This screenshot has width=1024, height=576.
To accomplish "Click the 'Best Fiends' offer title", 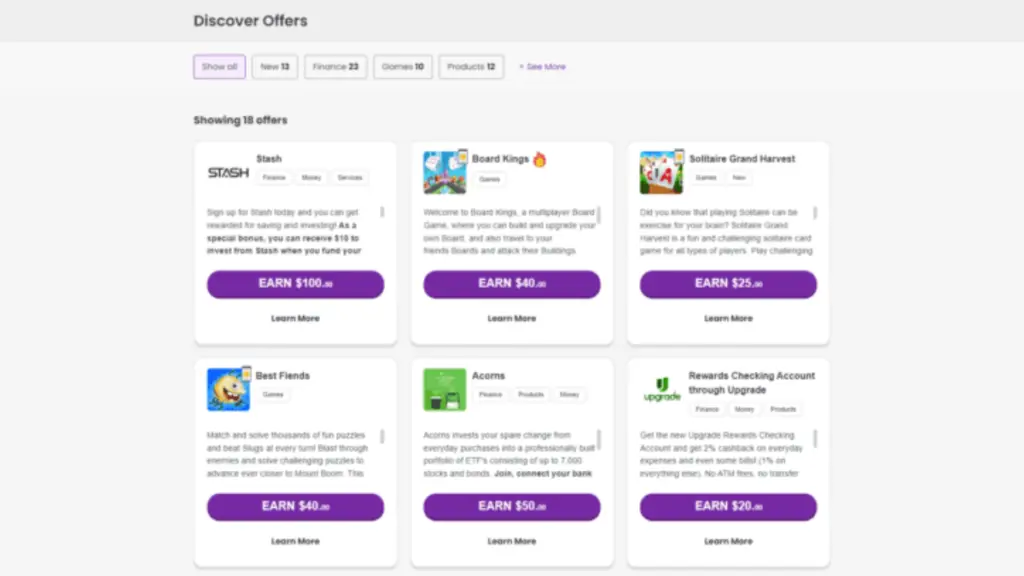I will tap(283, 376).
